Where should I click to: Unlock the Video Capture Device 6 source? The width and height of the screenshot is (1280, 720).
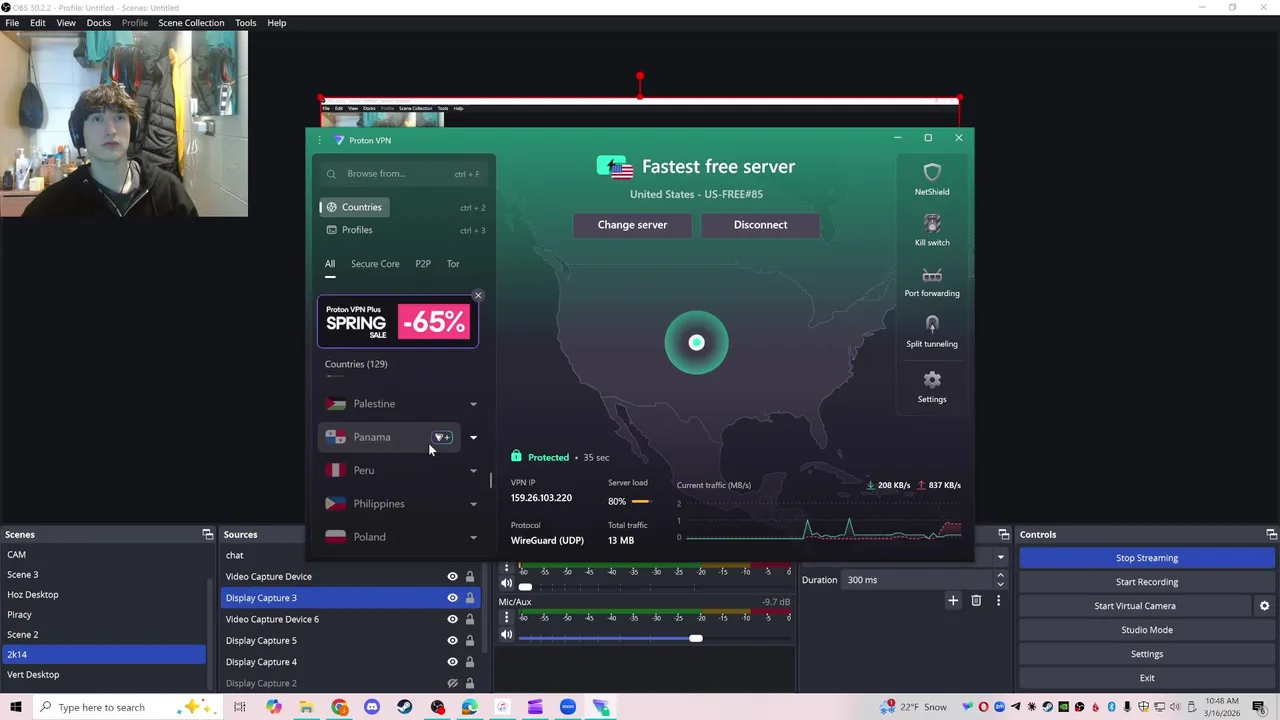pos(470,619)
